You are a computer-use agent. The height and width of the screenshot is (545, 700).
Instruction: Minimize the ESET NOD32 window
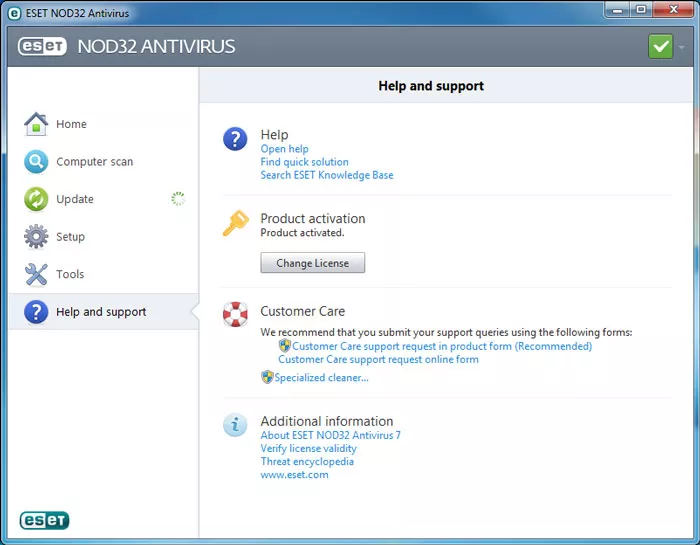coord(617,10)
